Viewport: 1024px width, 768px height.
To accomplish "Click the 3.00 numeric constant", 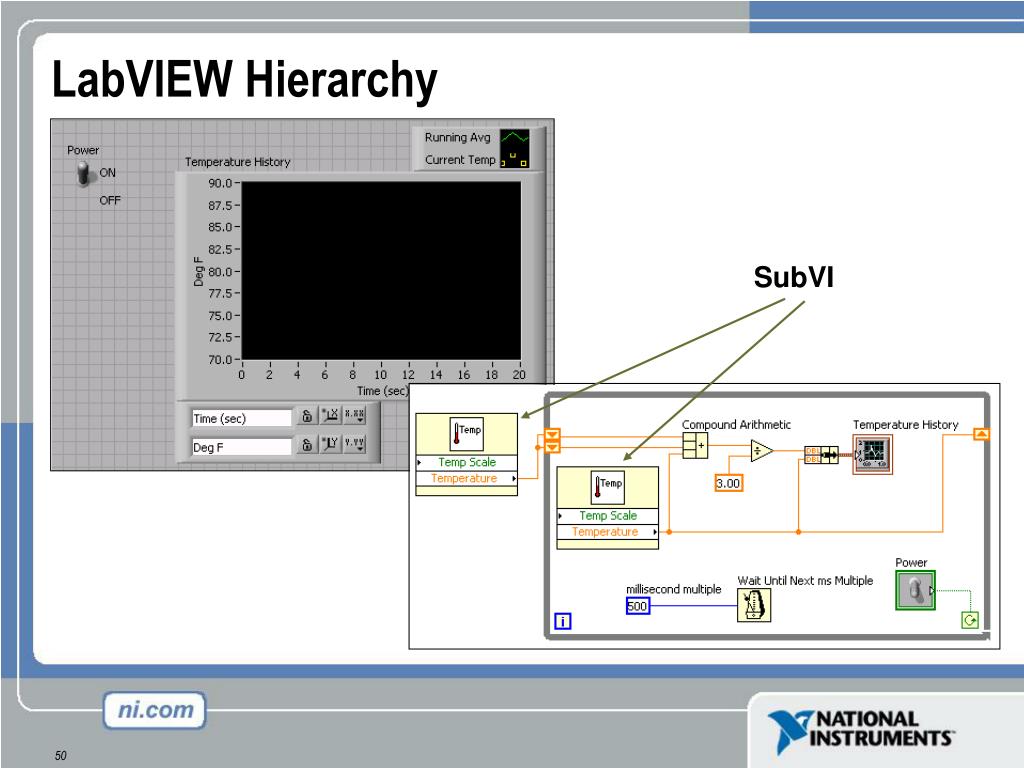I will (x=729, y=483).
